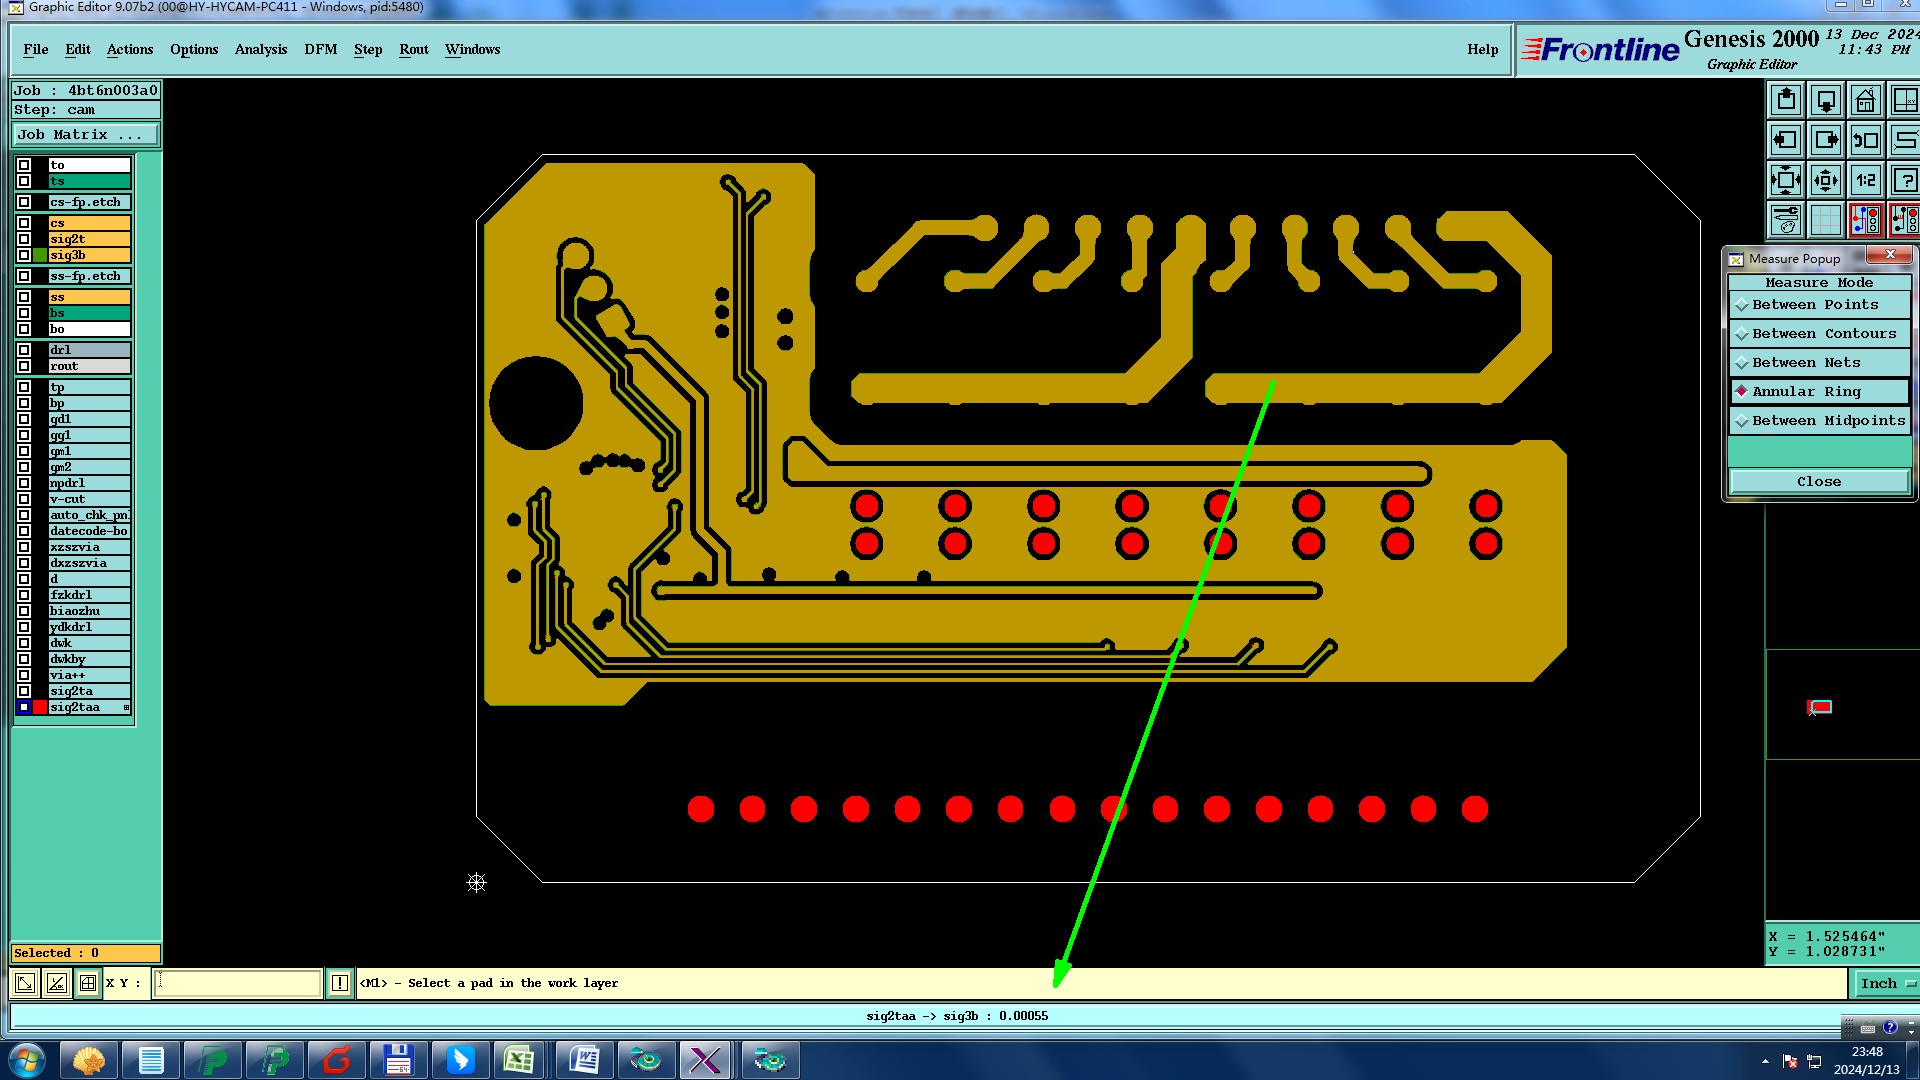Click Close in the Measure Popup
The image size is (1920, 1080).
point(1819,482)
